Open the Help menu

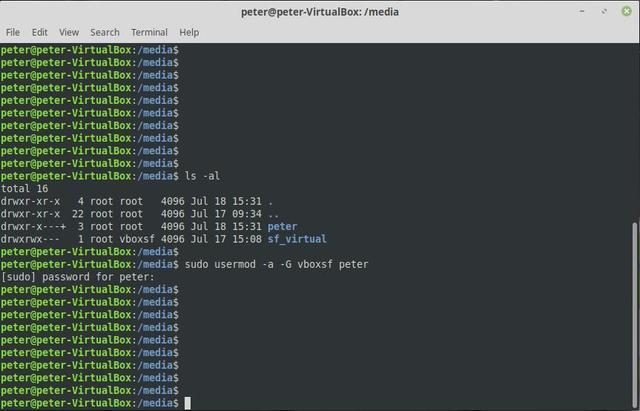tap(189, 32)
